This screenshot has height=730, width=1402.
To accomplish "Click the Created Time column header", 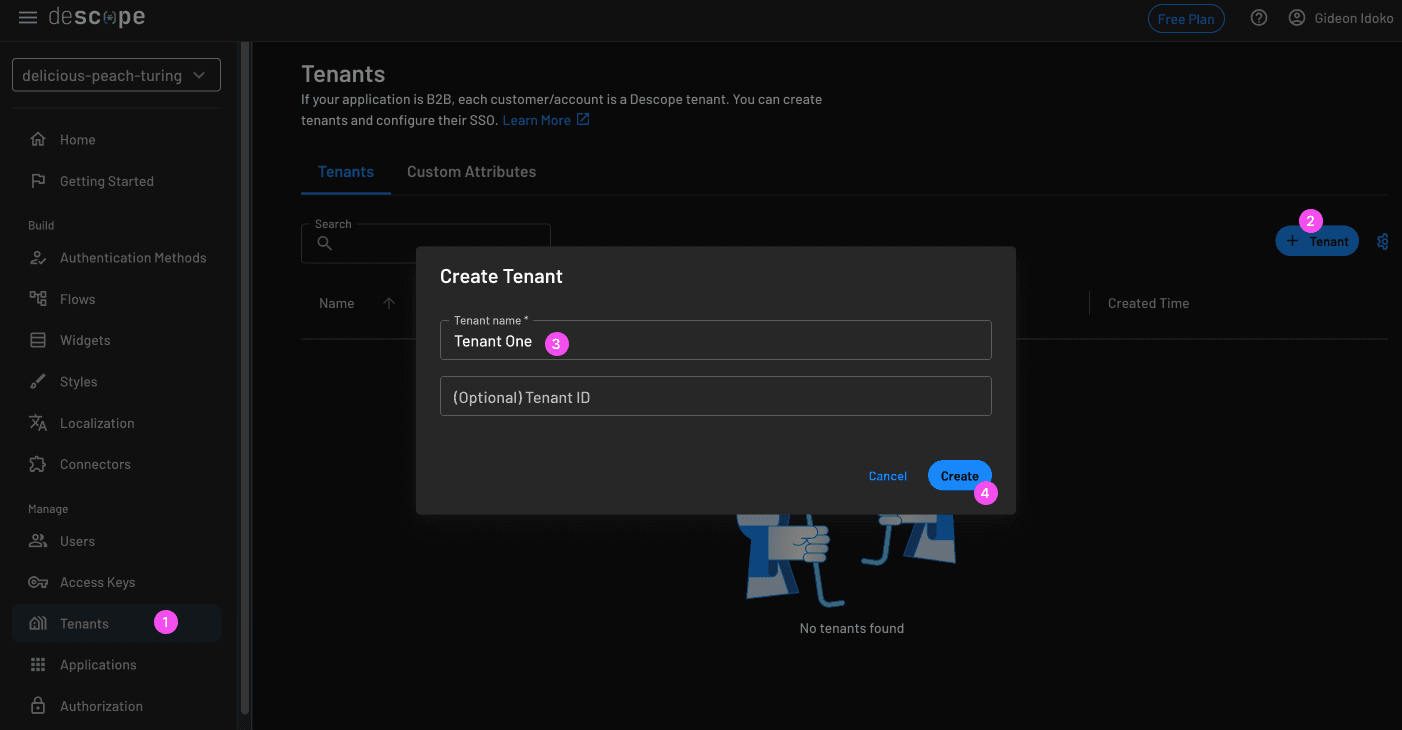I will (x=1149, y=303).
